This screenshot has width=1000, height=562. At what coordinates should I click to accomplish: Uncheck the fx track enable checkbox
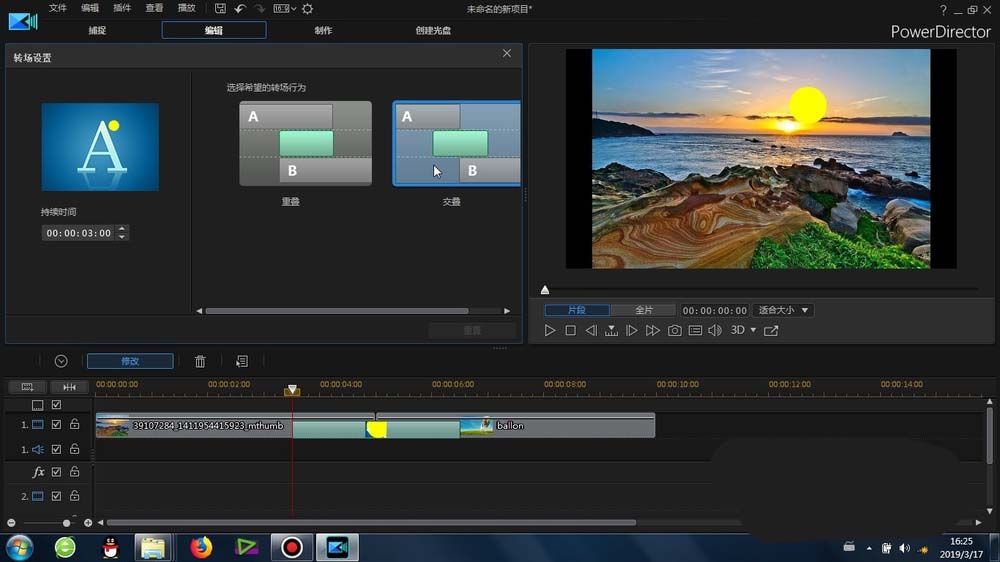pyautogui.click(x=56, y=472)
